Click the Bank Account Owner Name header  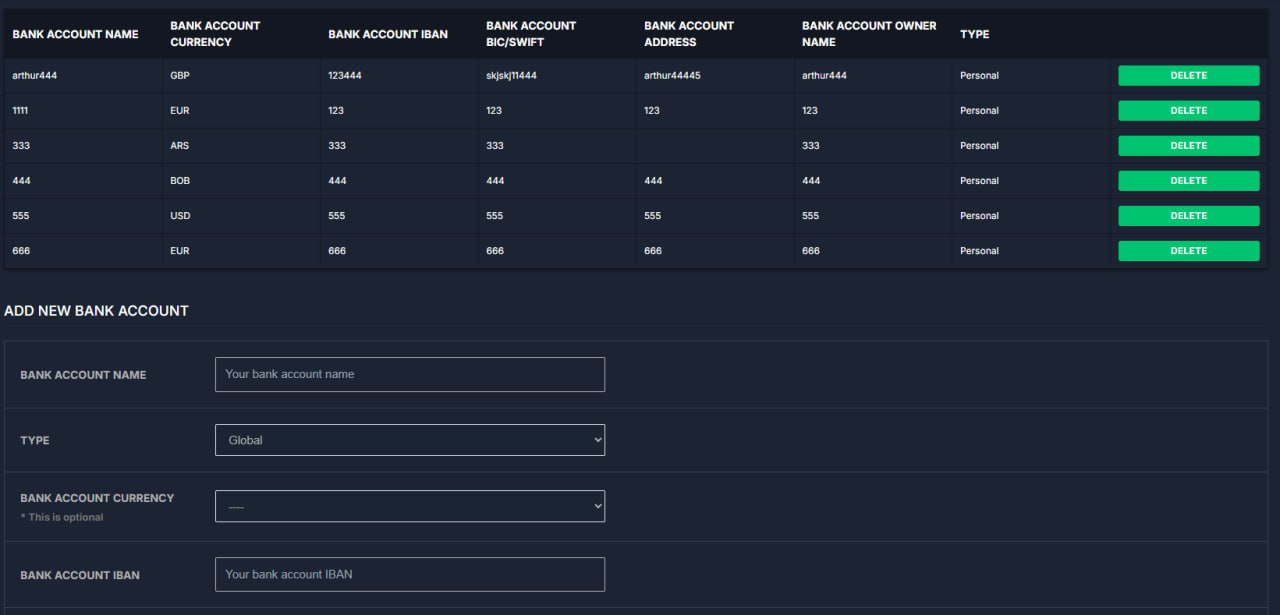click(x=869, y=34)
